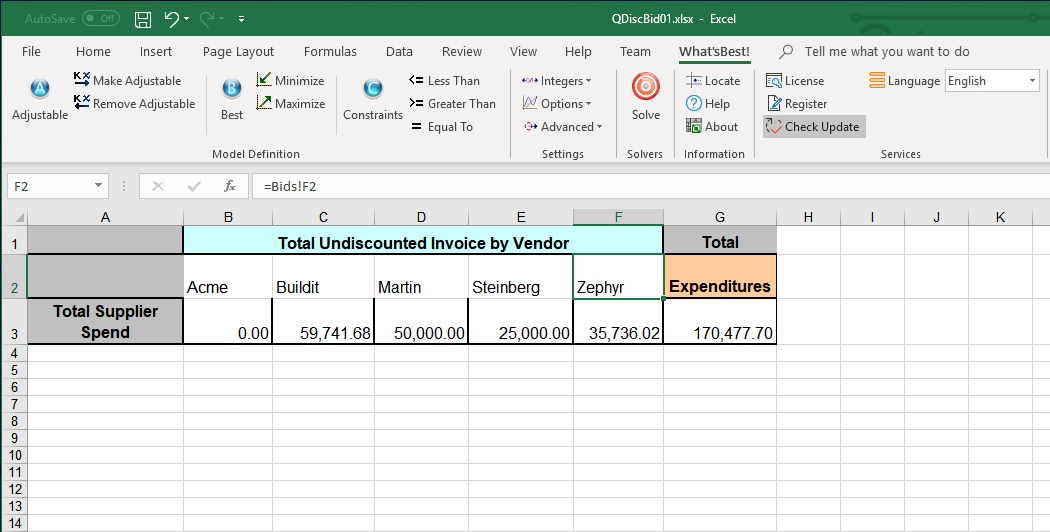1050x532 pixels.
Task: Click the Adjustable blue A icon
Action: pyautogui.click(x=40, y=88)
